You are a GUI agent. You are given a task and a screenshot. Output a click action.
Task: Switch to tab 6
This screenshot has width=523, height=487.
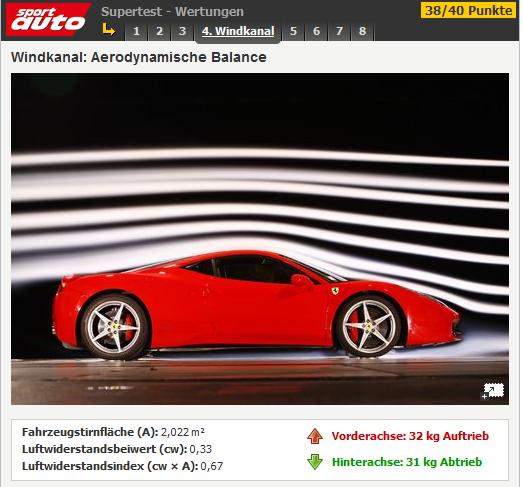[316, 31]
